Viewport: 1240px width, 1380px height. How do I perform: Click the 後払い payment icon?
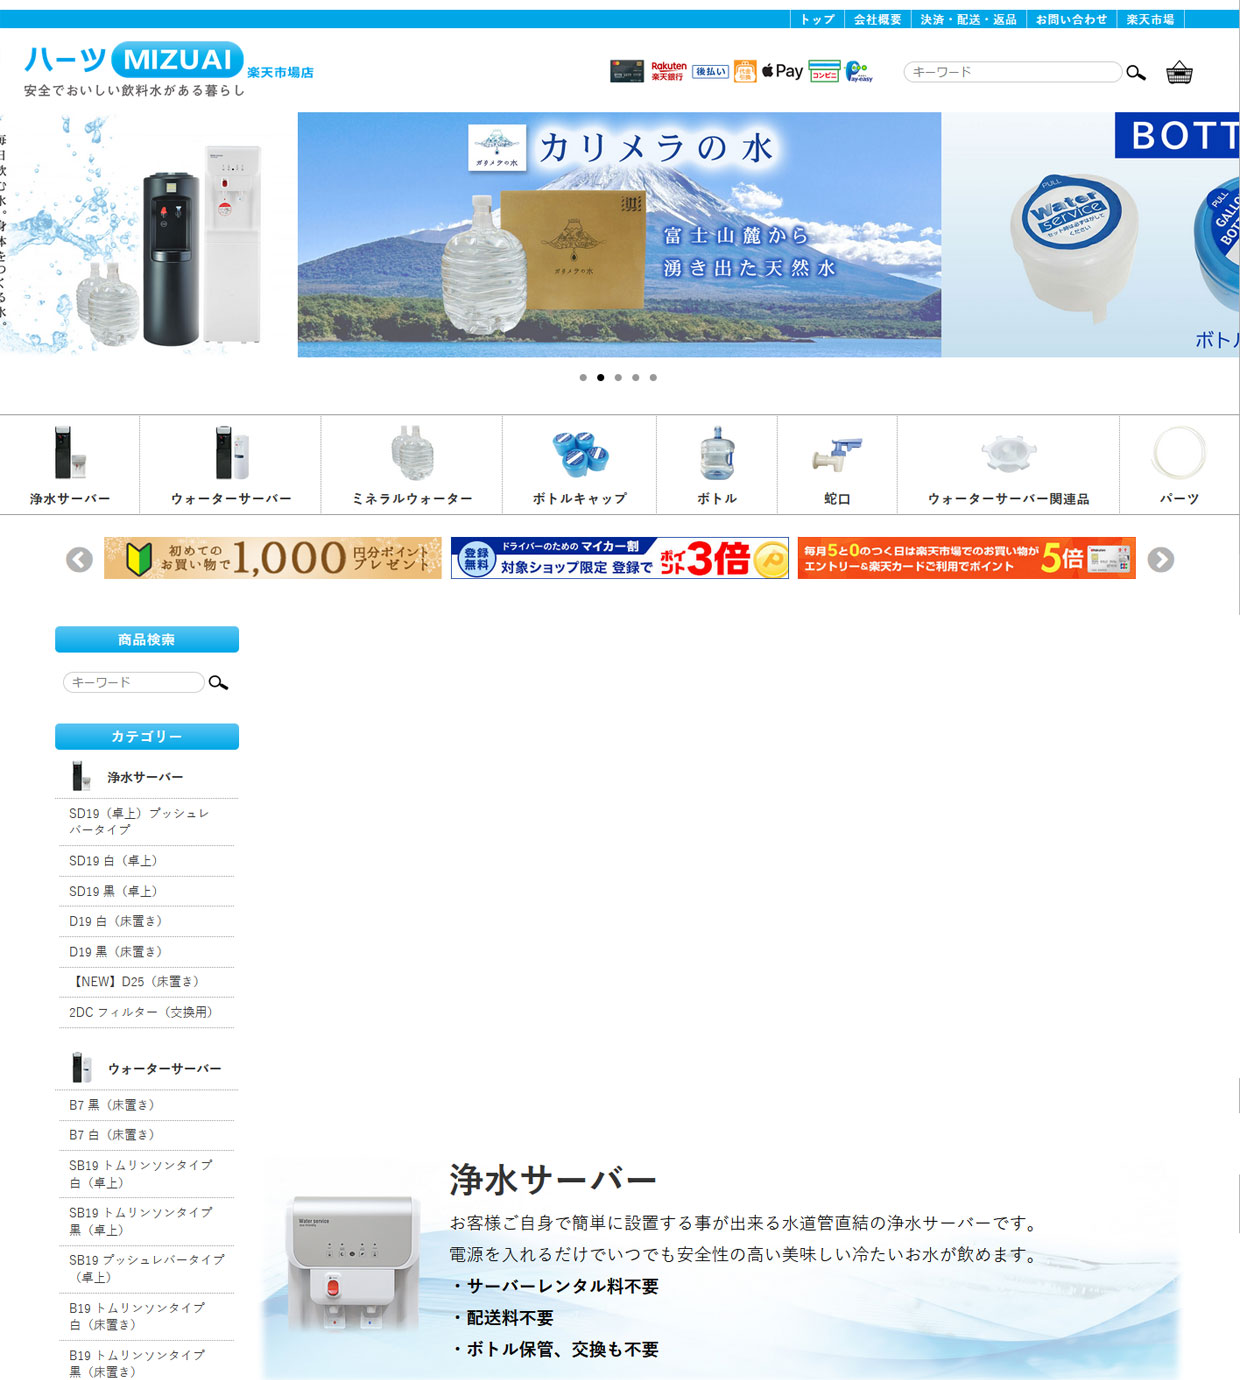point(710,72)
